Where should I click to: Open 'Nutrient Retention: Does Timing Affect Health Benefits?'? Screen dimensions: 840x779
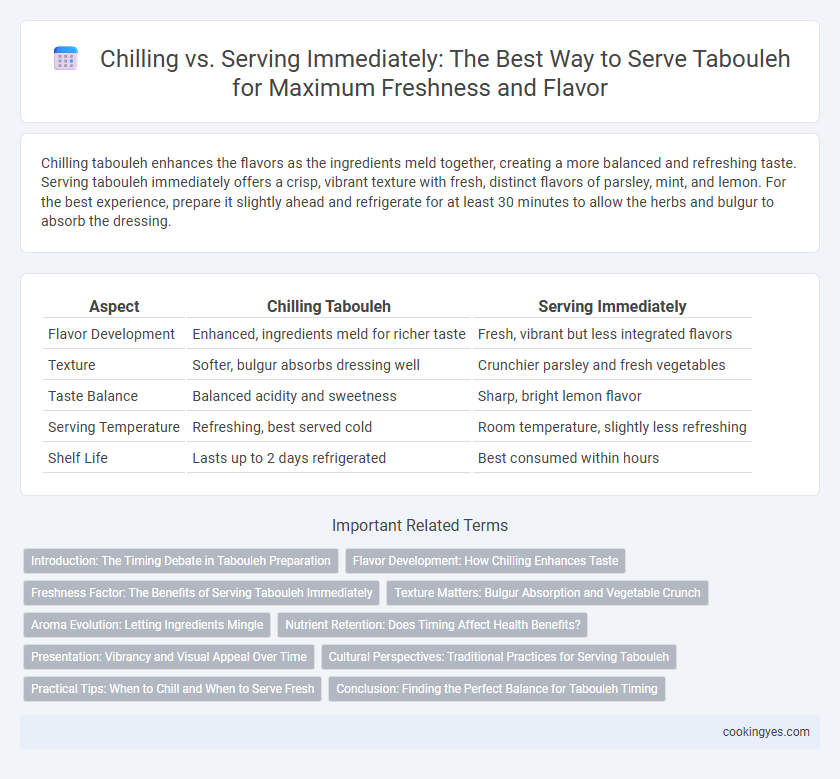(x=433, y=625)
